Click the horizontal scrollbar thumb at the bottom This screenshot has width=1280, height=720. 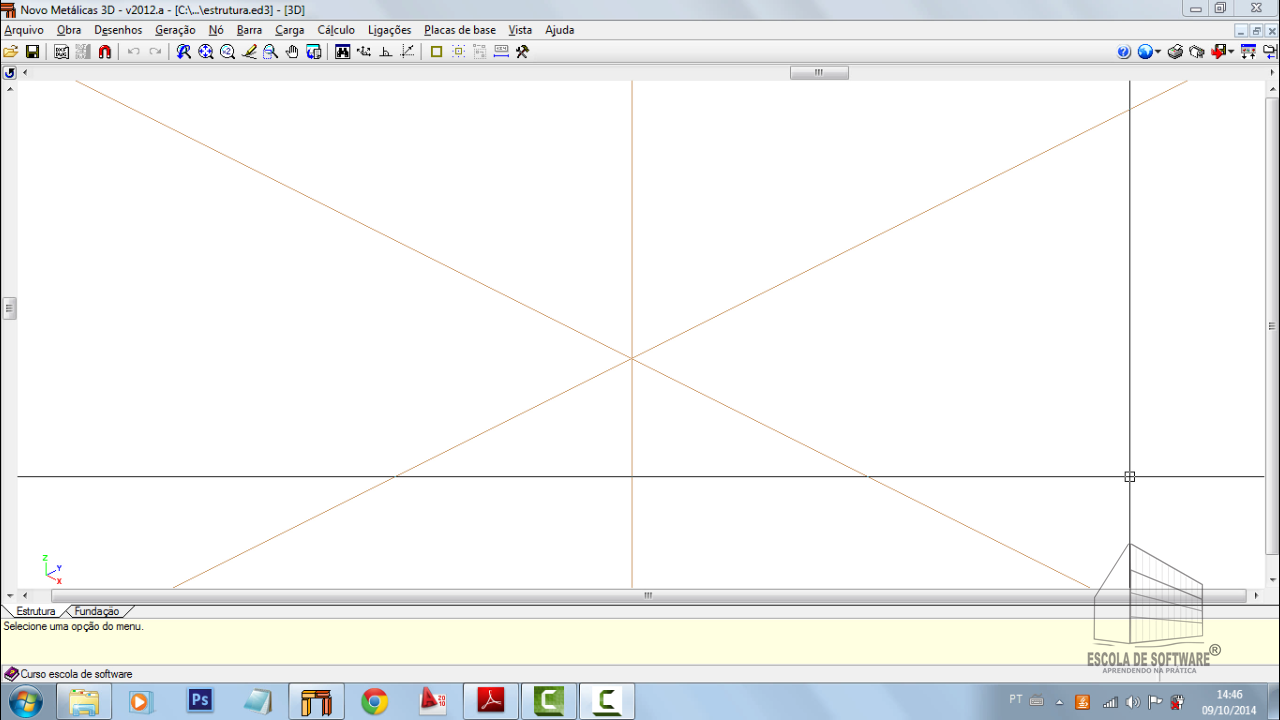pos(648,595)
